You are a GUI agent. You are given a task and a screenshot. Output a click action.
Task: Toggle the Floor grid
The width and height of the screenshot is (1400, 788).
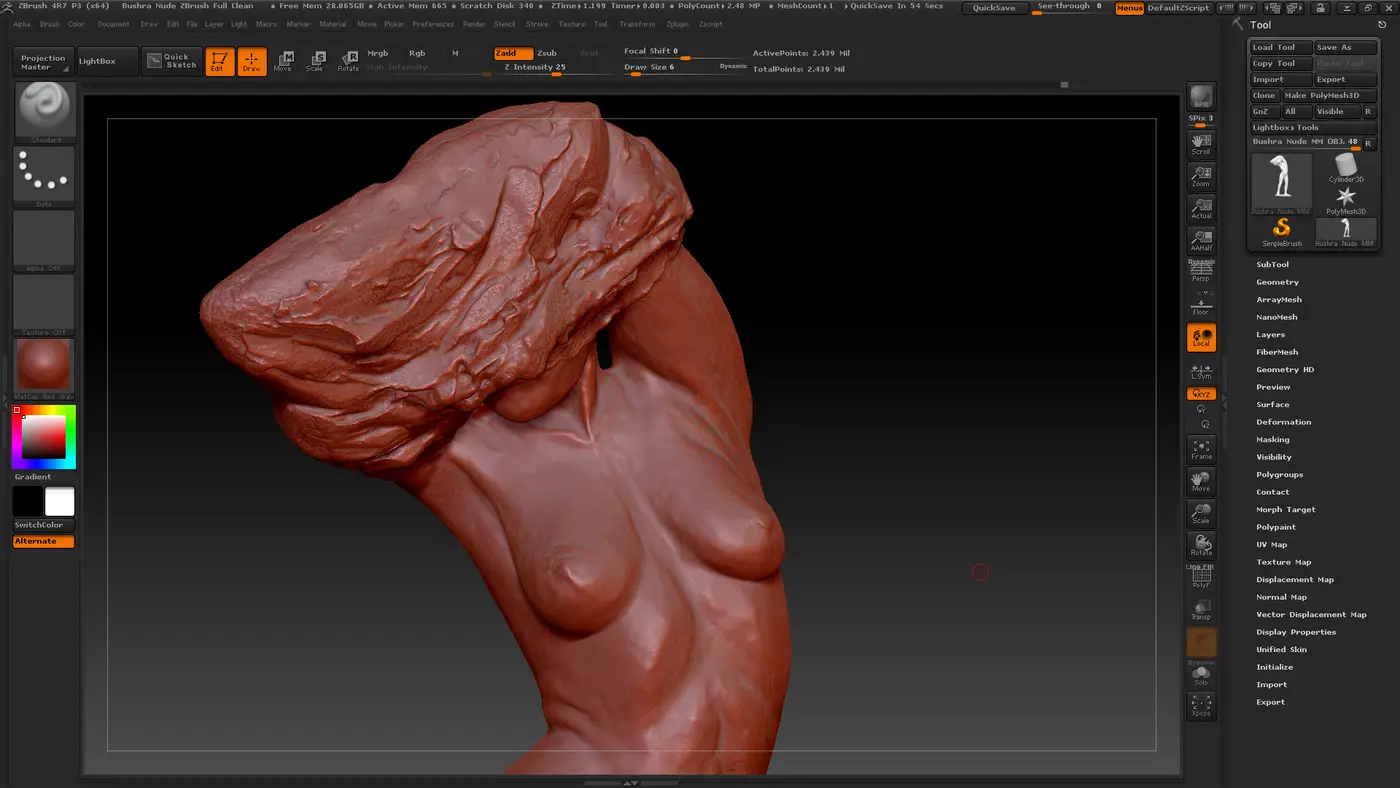(1201, 304)
